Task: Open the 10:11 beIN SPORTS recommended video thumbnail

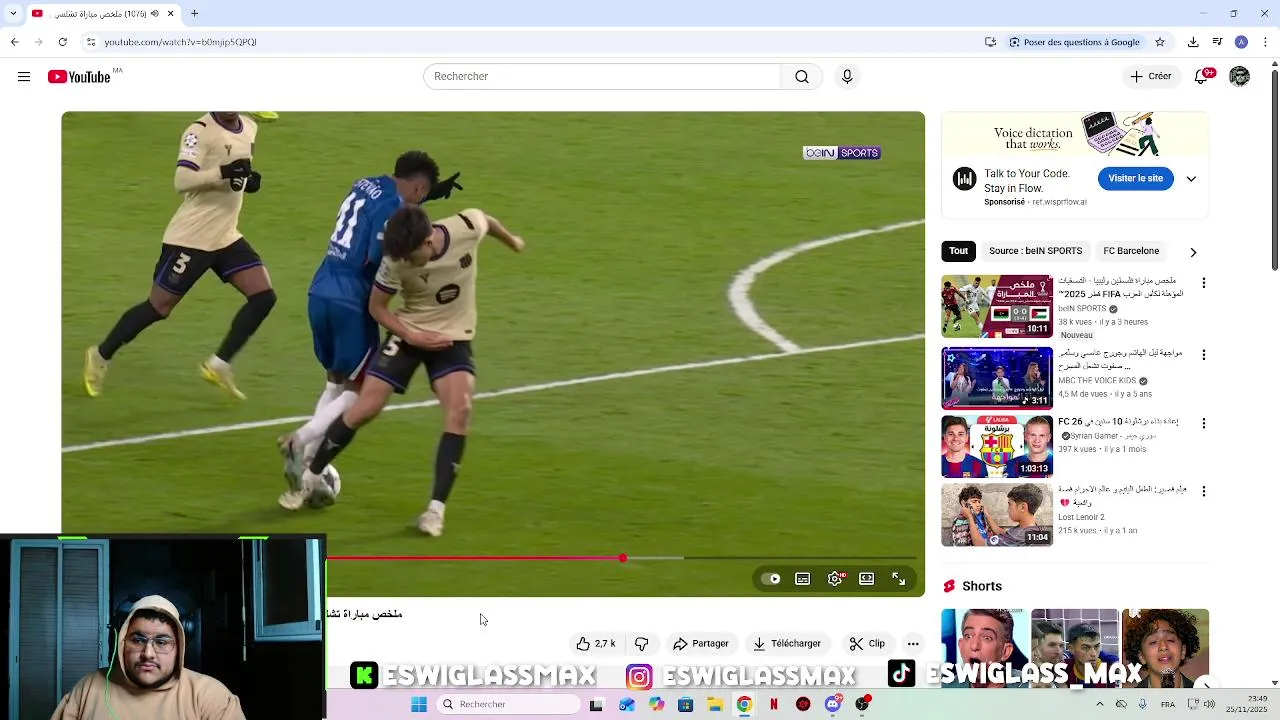Action: coord(997,307)
